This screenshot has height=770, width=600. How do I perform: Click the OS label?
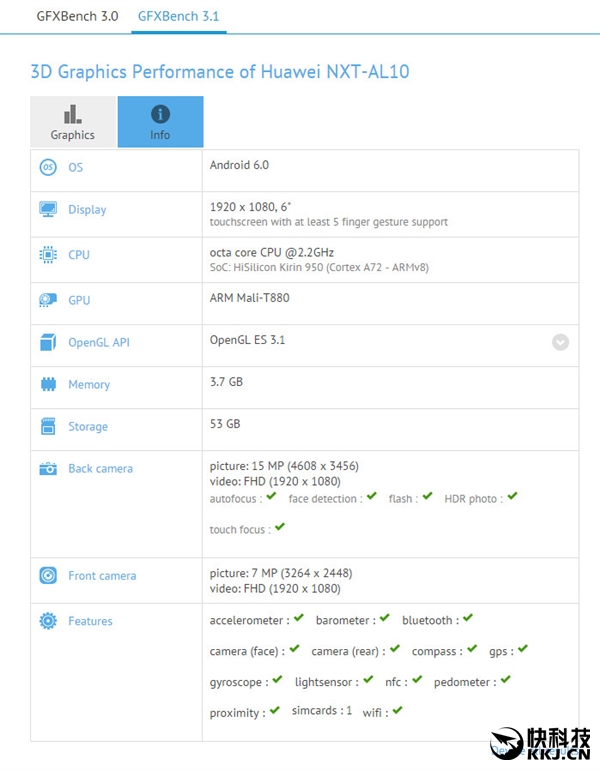pos(76,167)
